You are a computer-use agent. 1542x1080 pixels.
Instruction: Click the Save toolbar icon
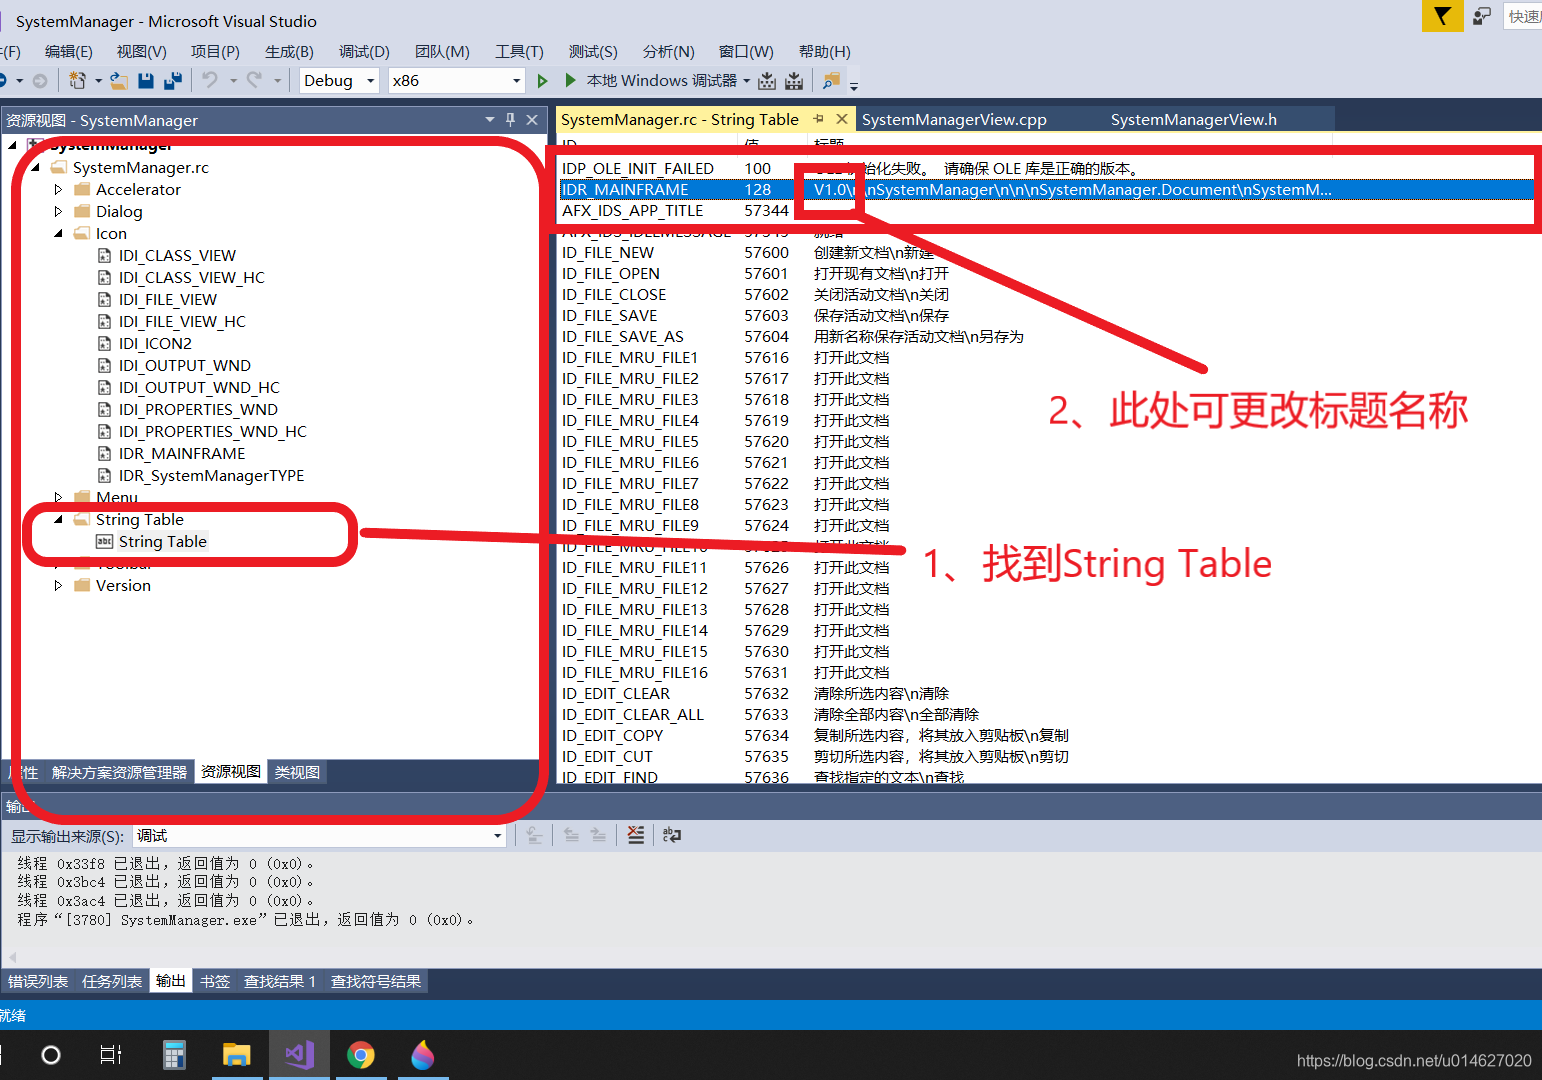146,80
